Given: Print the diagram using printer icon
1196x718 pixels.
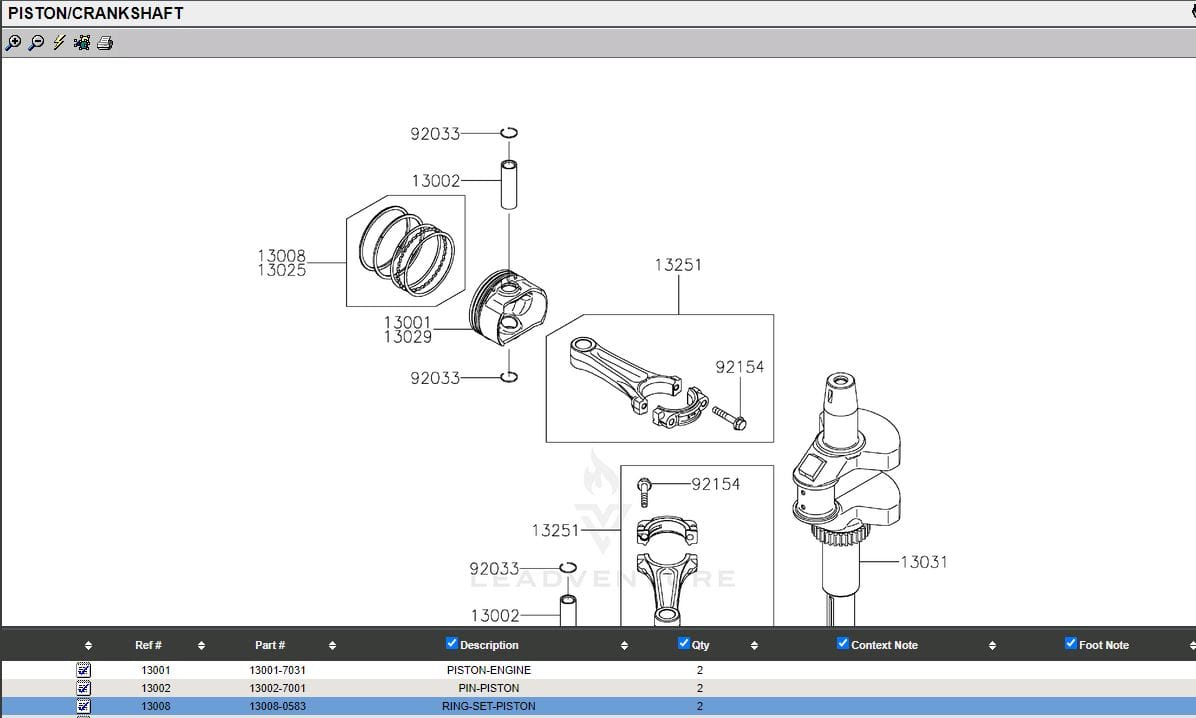Looking at the screenshot, I should click(105, 42).
